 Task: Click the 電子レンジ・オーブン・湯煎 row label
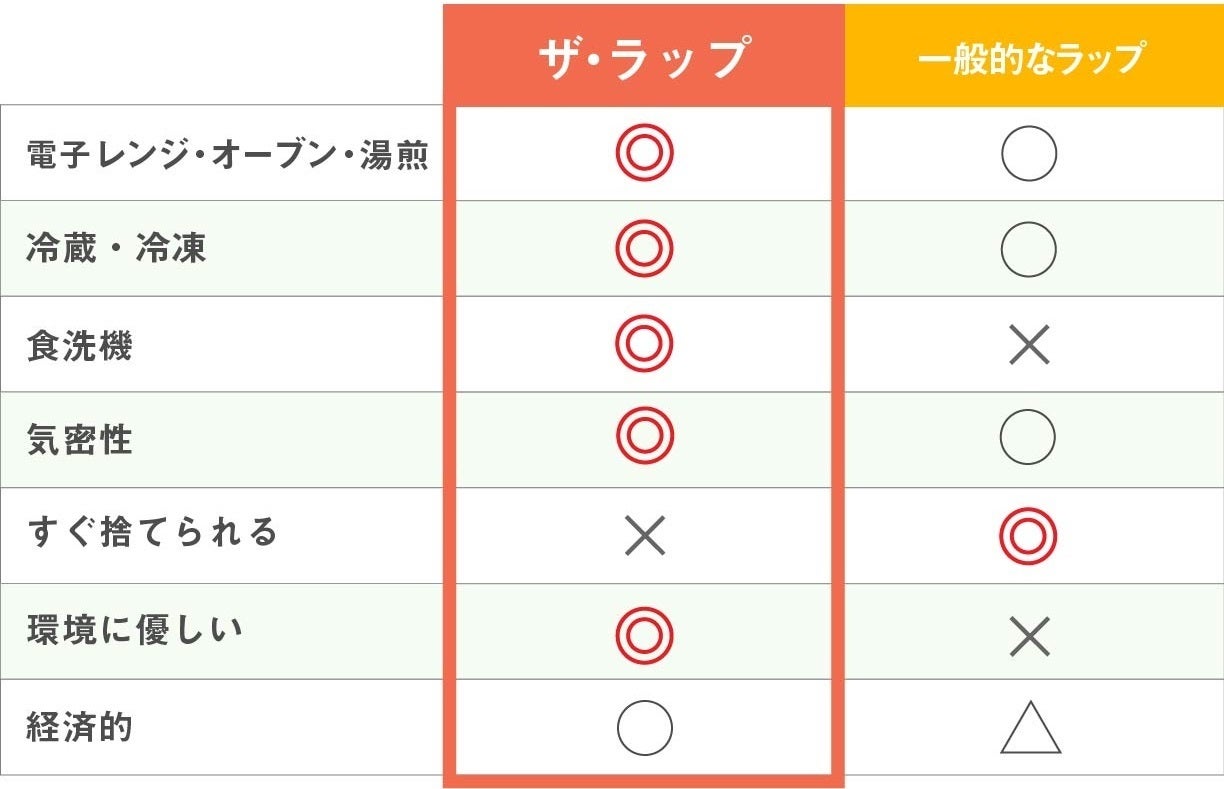tap(228, 155)
